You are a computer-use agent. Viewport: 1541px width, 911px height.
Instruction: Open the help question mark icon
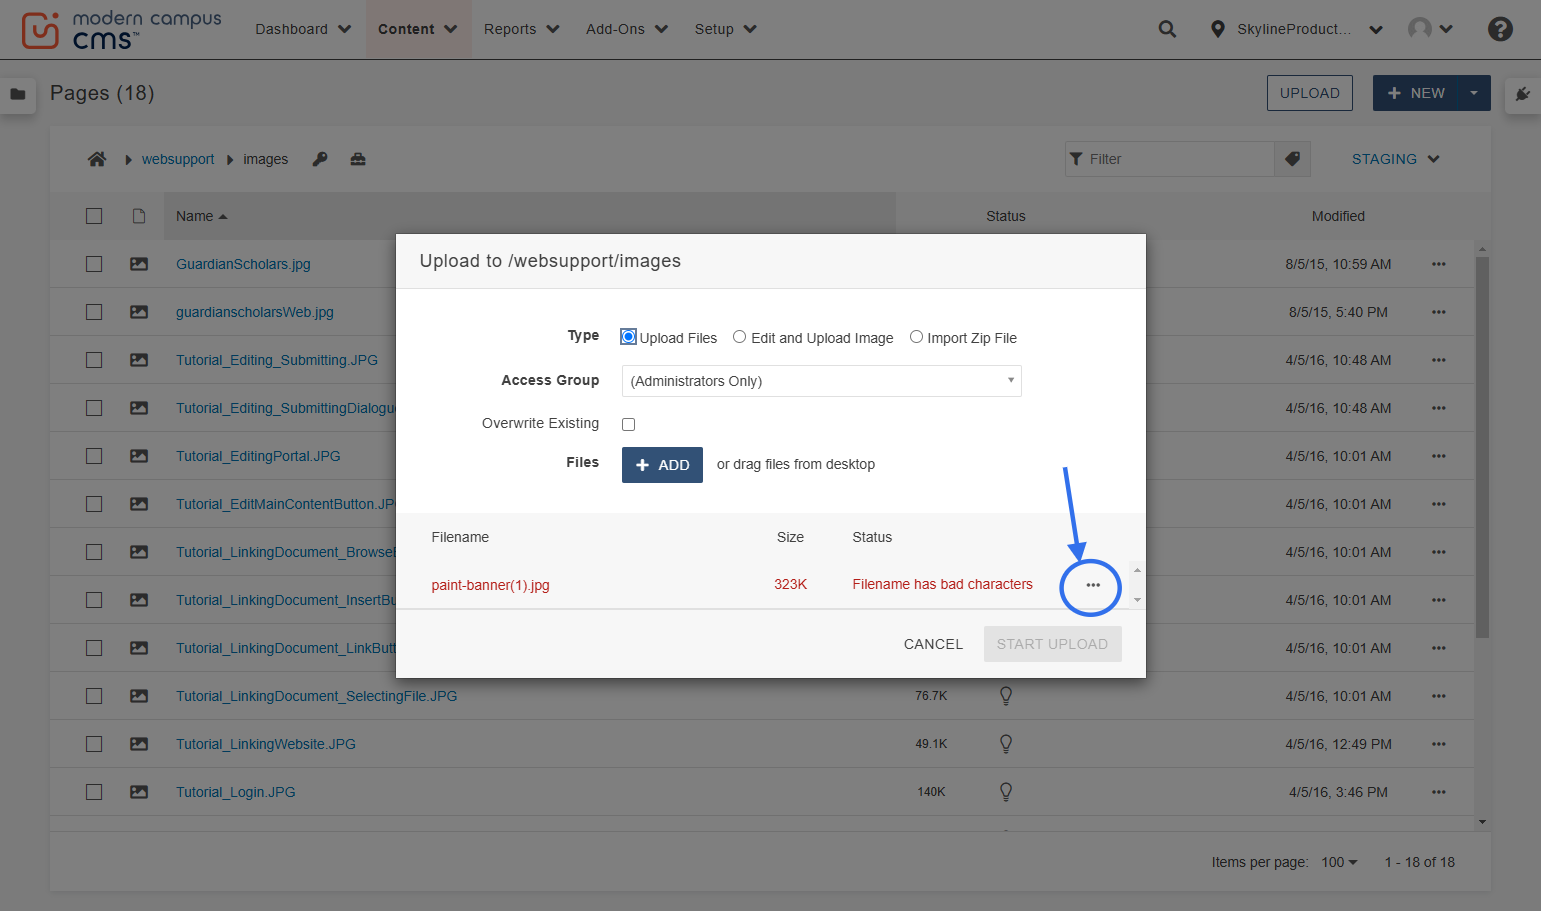1500,29
